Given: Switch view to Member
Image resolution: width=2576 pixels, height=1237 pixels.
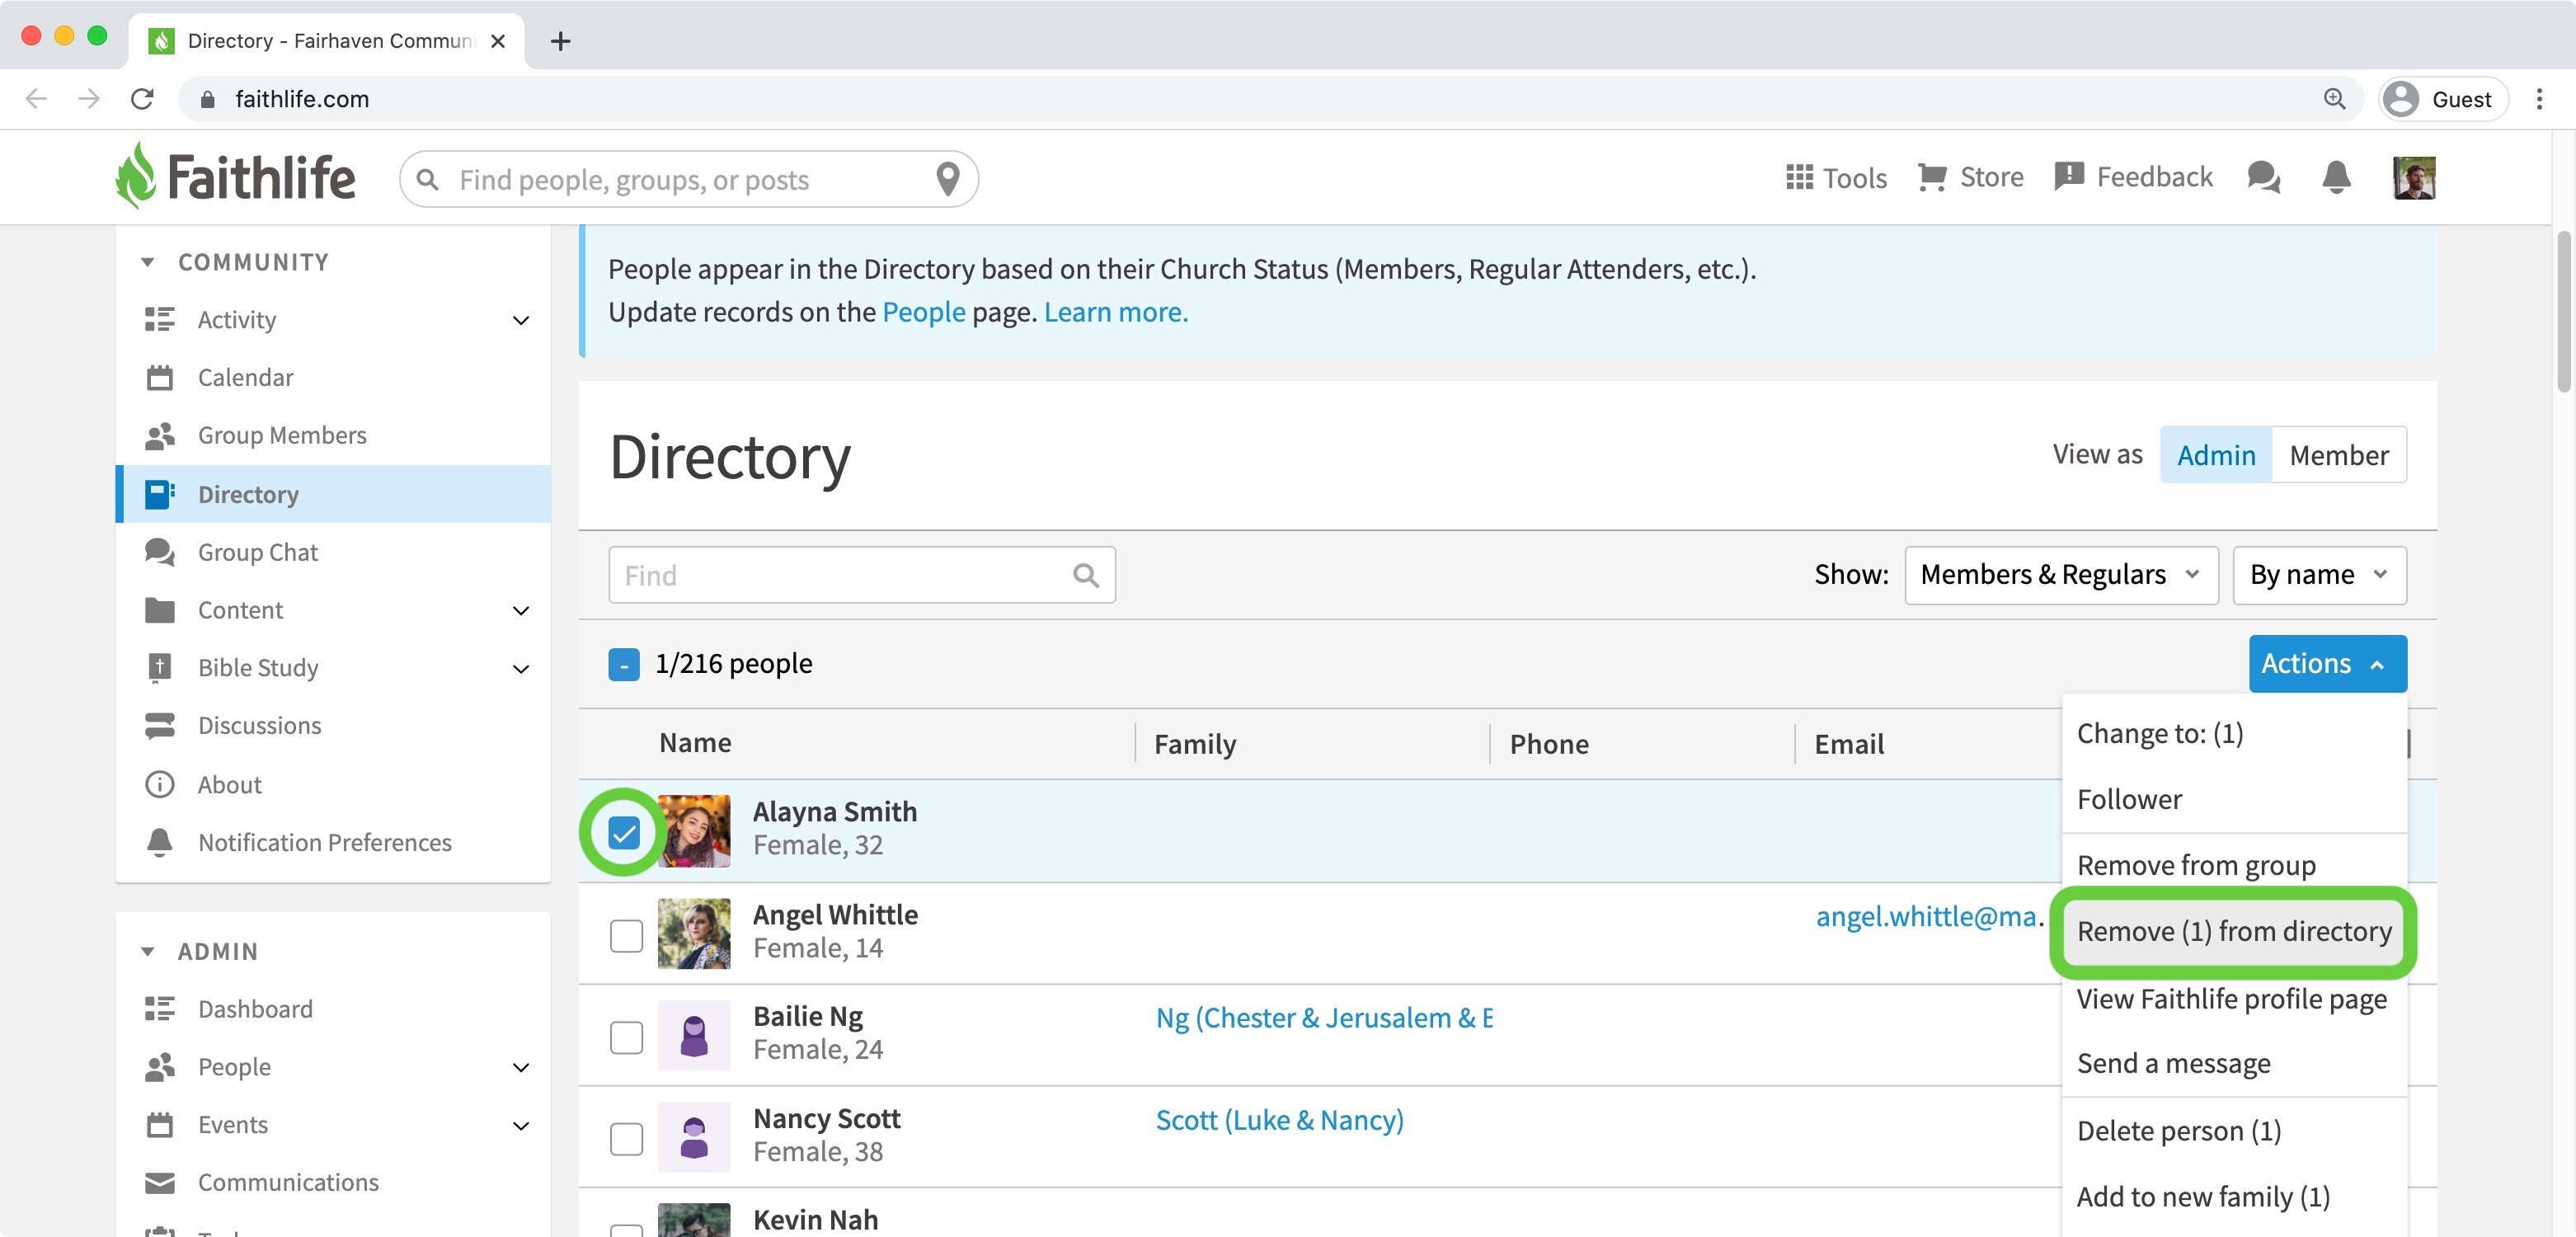Looking at the screenshot, I should [x=2339, y=455].
